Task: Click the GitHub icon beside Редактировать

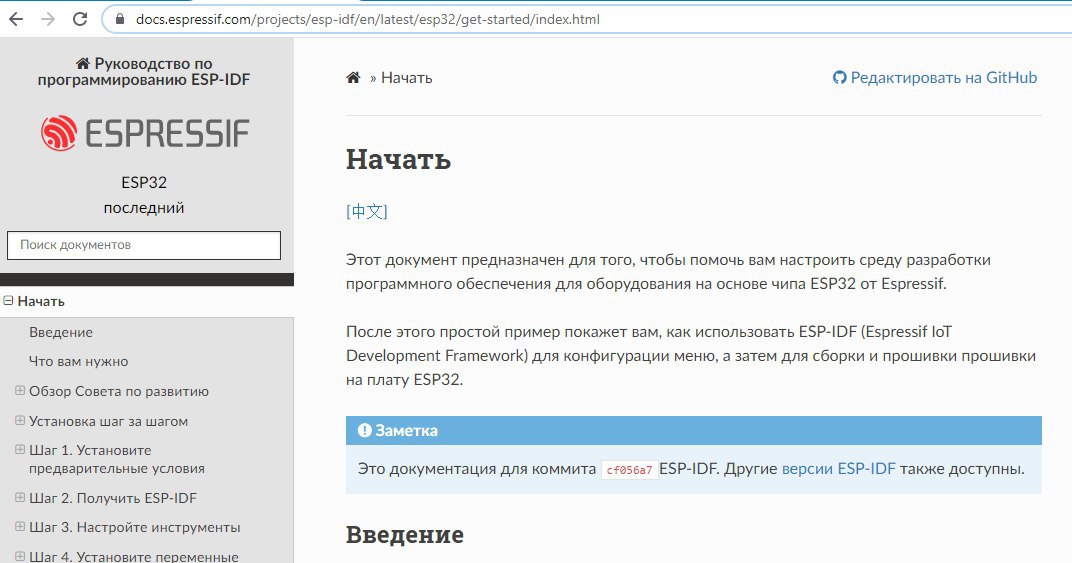Action: click(840, 78)
